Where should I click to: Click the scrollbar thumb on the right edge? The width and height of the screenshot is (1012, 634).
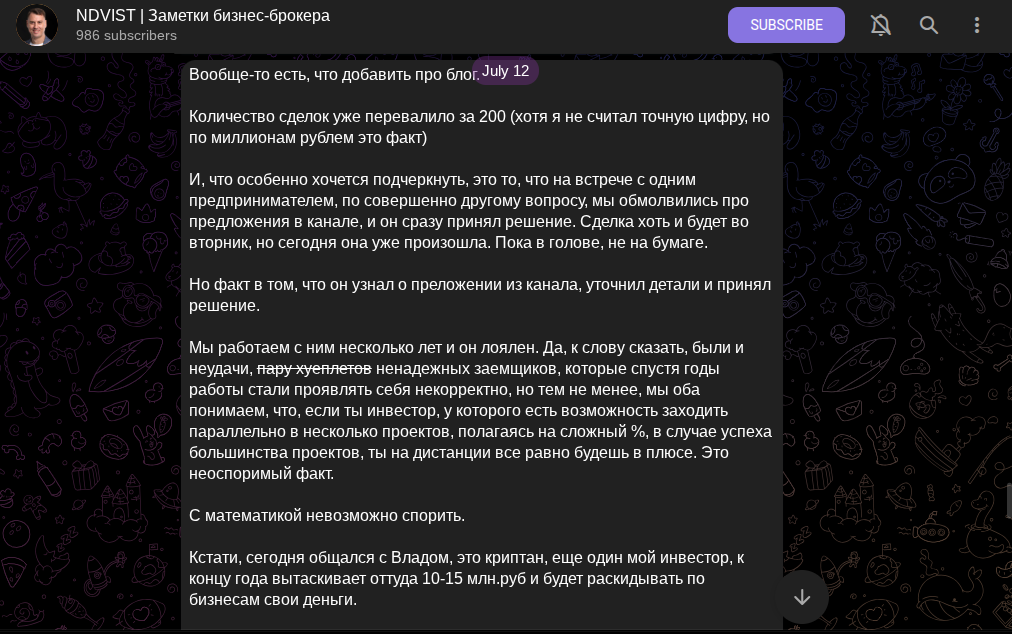(x=1009, y=501)
